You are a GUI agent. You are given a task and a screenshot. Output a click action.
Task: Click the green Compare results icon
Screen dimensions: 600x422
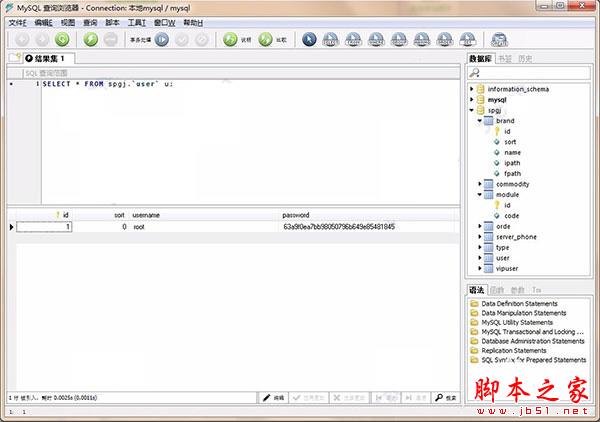tap(265, 39)
